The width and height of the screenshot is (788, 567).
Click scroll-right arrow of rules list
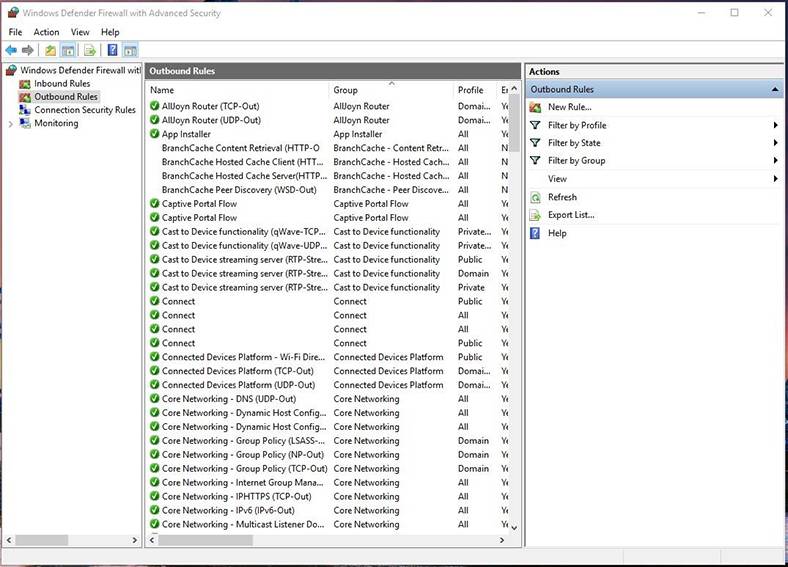pos(502,540)
